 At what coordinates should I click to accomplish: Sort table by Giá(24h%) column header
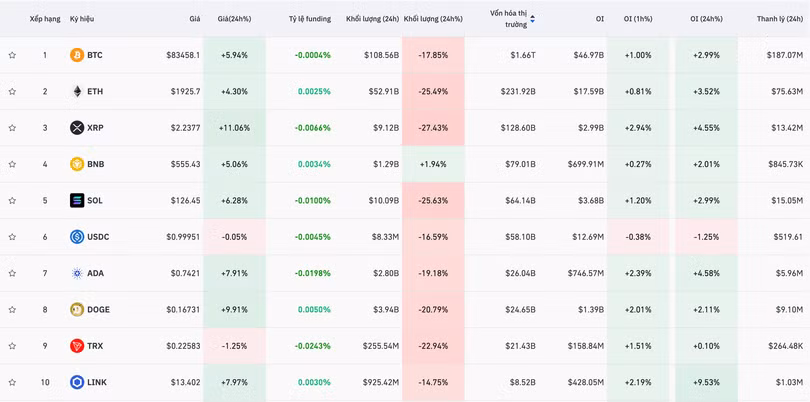pos(234,19)
